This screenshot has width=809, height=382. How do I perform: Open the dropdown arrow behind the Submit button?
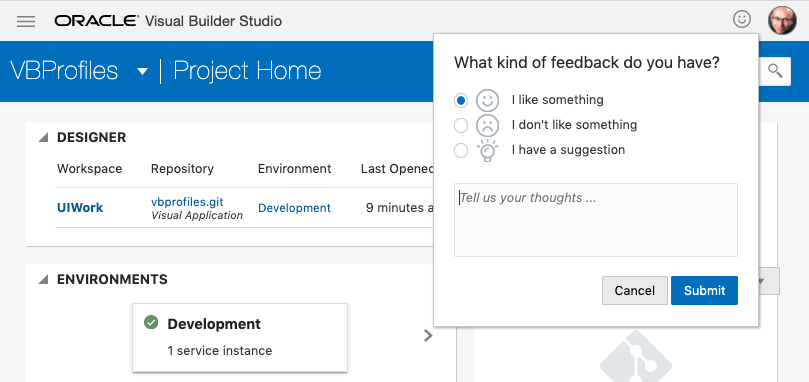click(761, 281)
